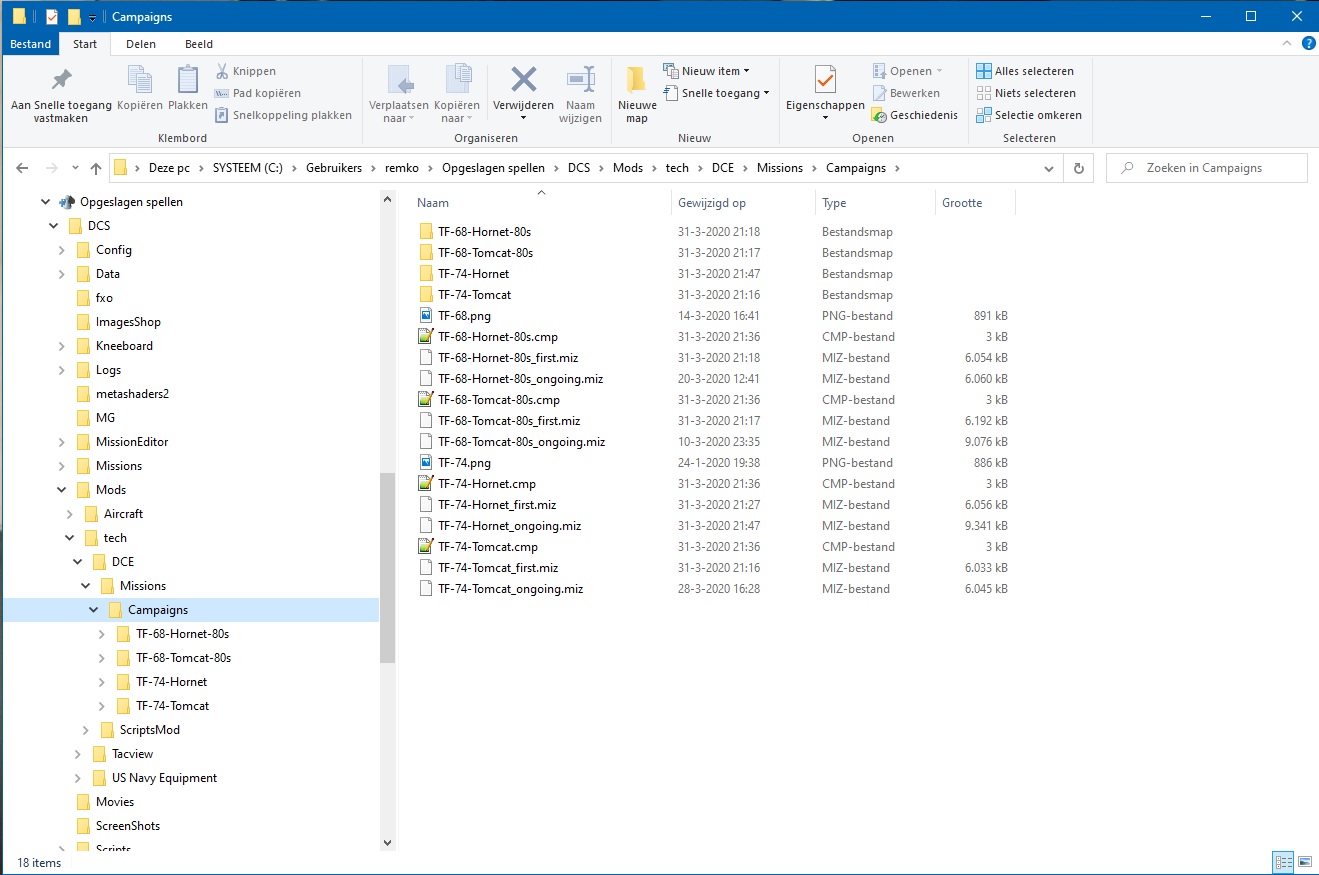Collapse the ribbon with the chevron
This screenshot has height=875, width=1319.
click(x=1286, y=44)
